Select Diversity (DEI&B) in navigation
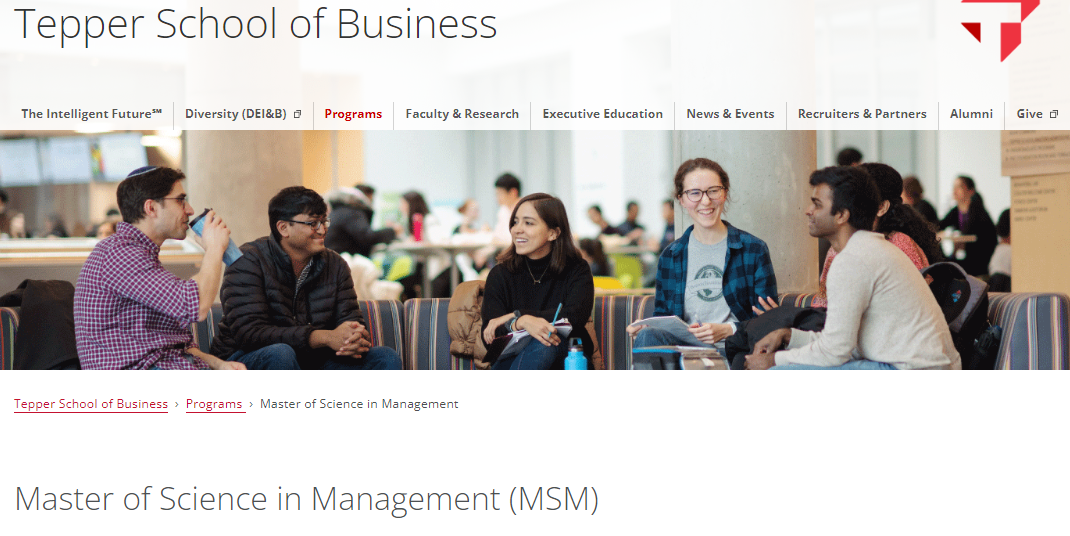 (x=235, y=114)
